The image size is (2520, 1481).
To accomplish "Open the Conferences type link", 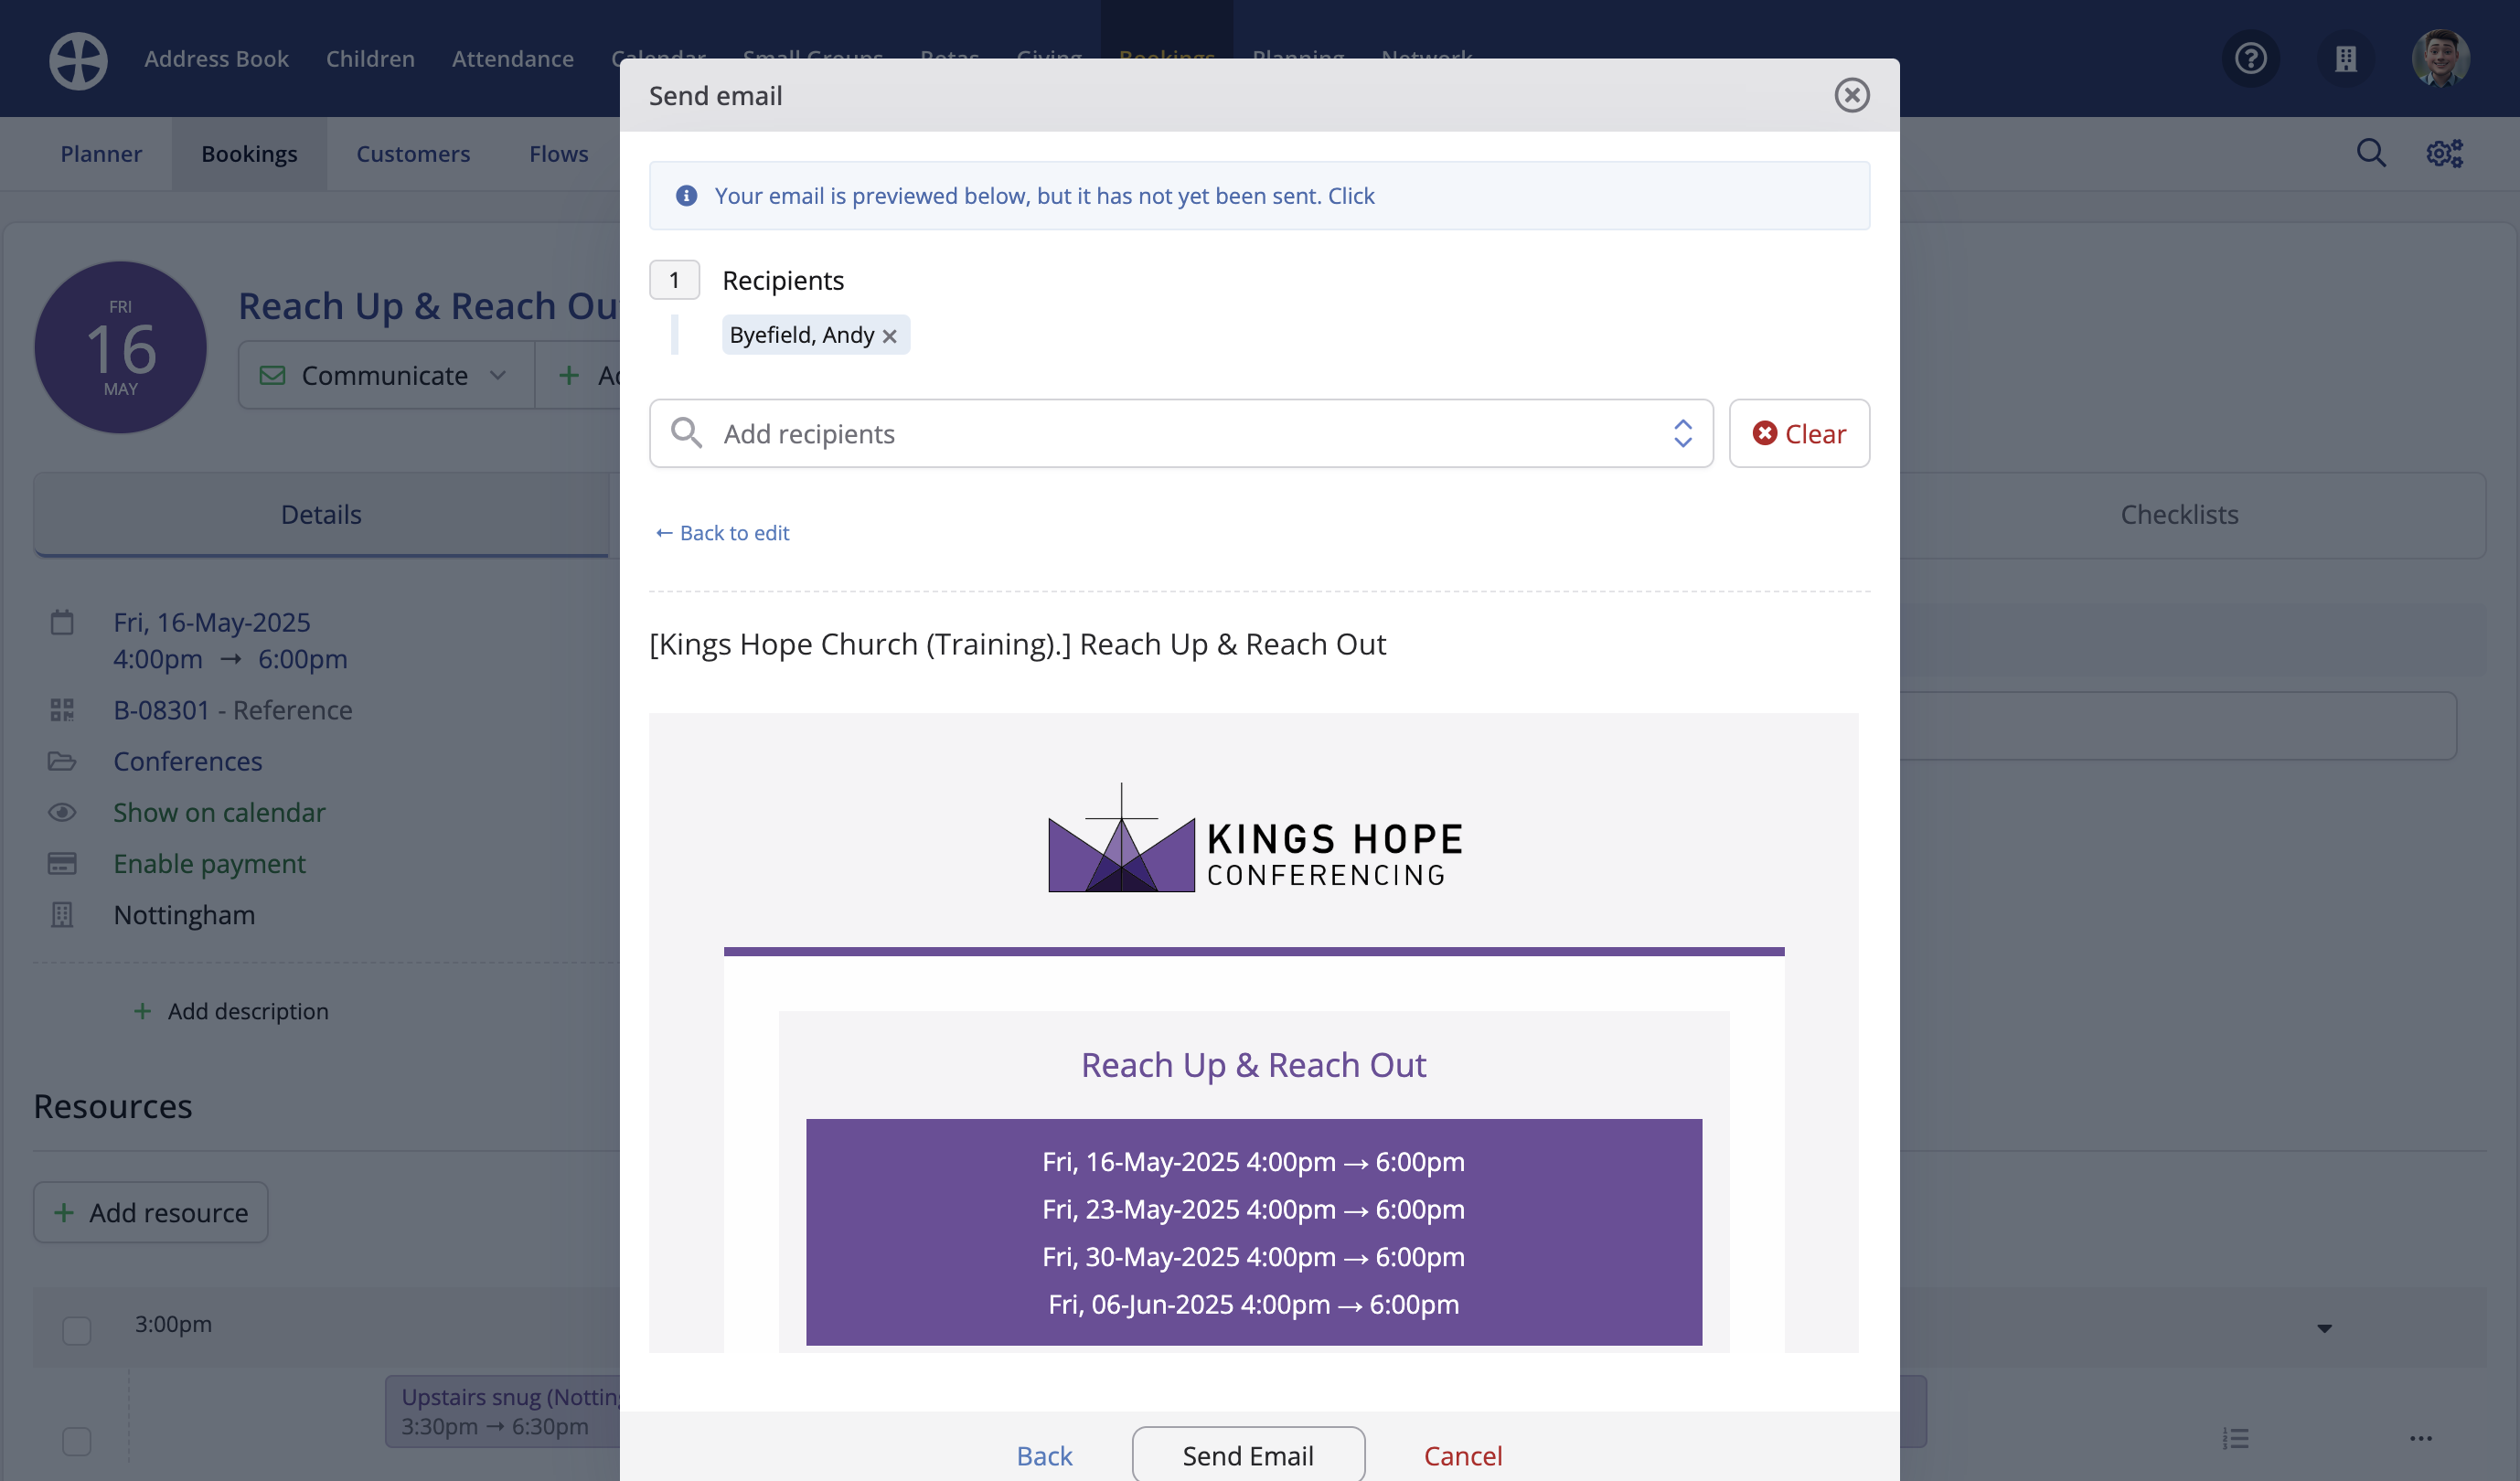I will (x=187, y=761).
